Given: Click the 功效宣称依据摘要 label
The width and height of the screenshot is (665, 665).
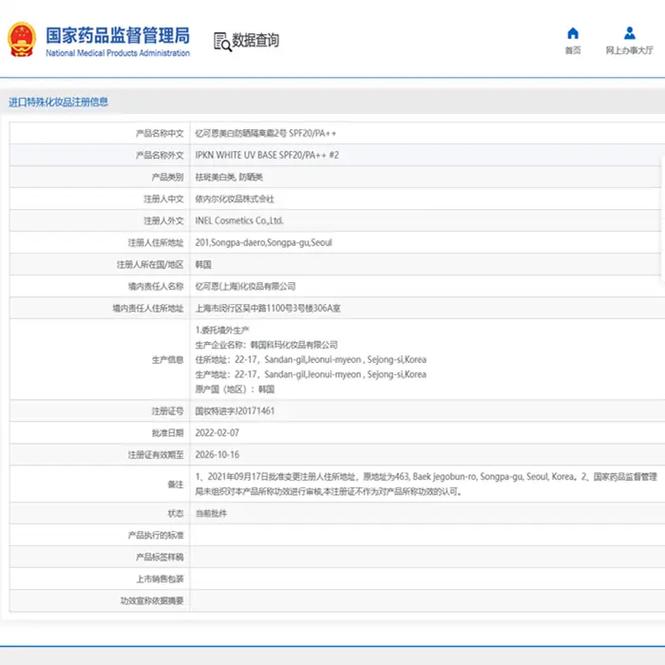Looking at the screenshot, I should tap(152, 601).
